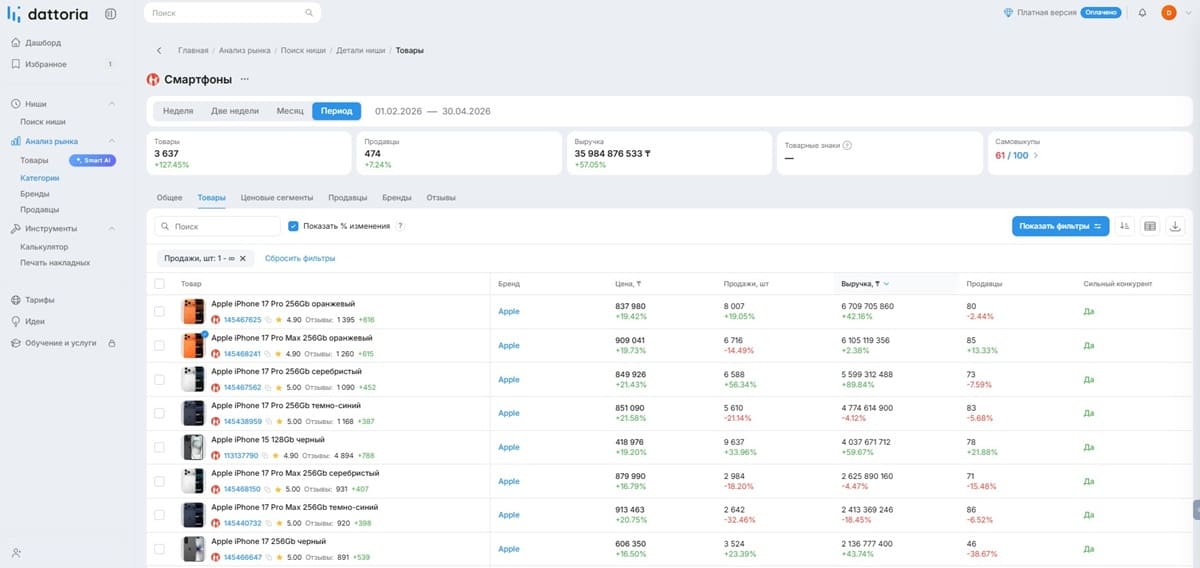Go back using the breadcrumb arrow
The width and height of the screenshot is (1200, 568).
coord(159,50)
